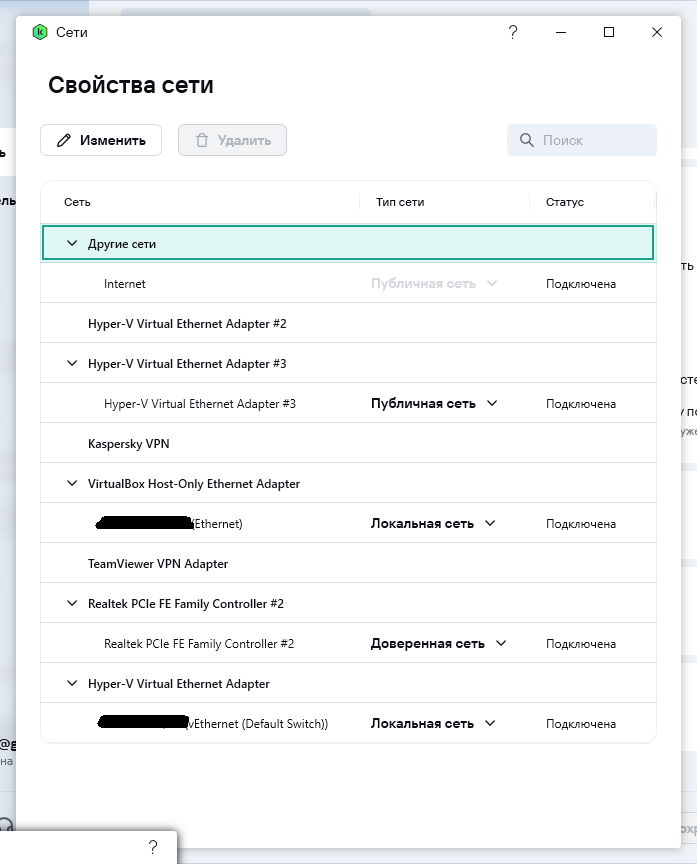Collapse the Hyper-V Virtual Ethernet Adapter group
The image size is (697, 864).
tap(72, 683)
